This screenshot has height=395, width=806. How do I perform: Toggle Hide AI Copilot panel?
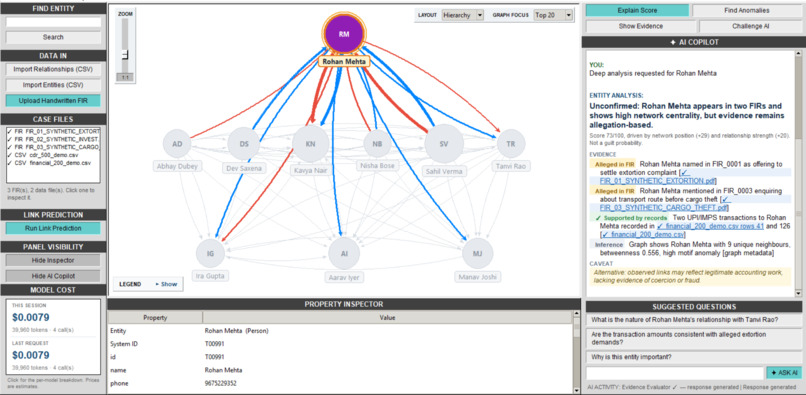click(x=53, y=276)
